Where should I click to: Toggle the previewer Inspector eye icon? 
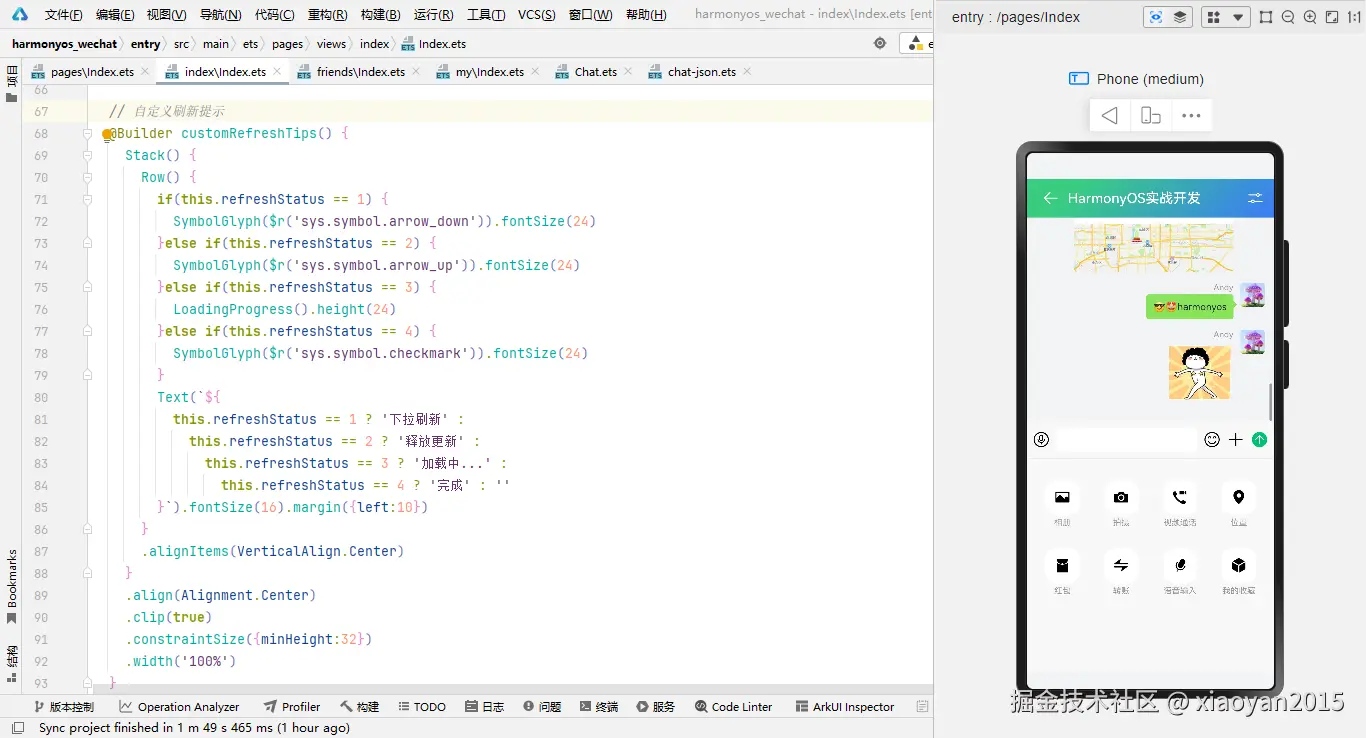coord(1156,17)
